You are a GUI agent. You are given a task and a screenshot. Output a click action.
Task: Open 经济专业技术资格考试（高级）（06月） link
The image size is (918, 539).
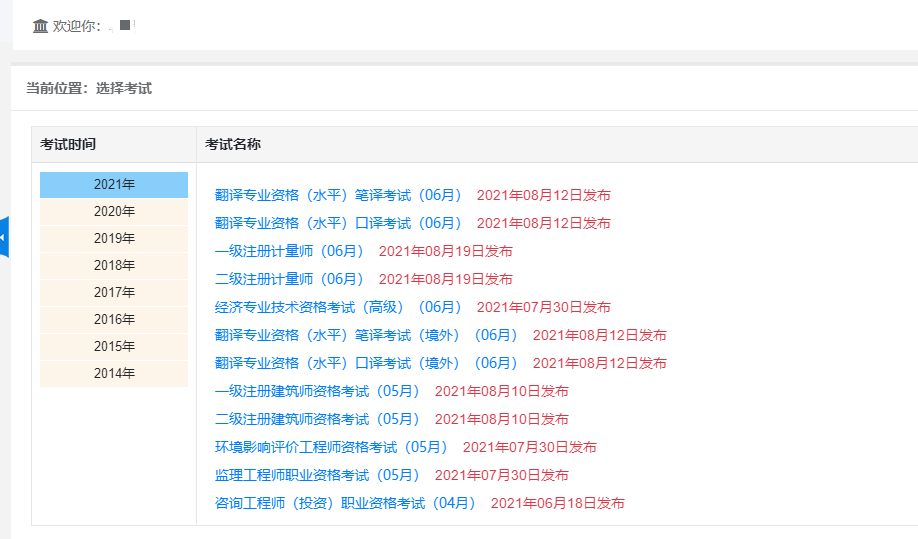[338, 307]
